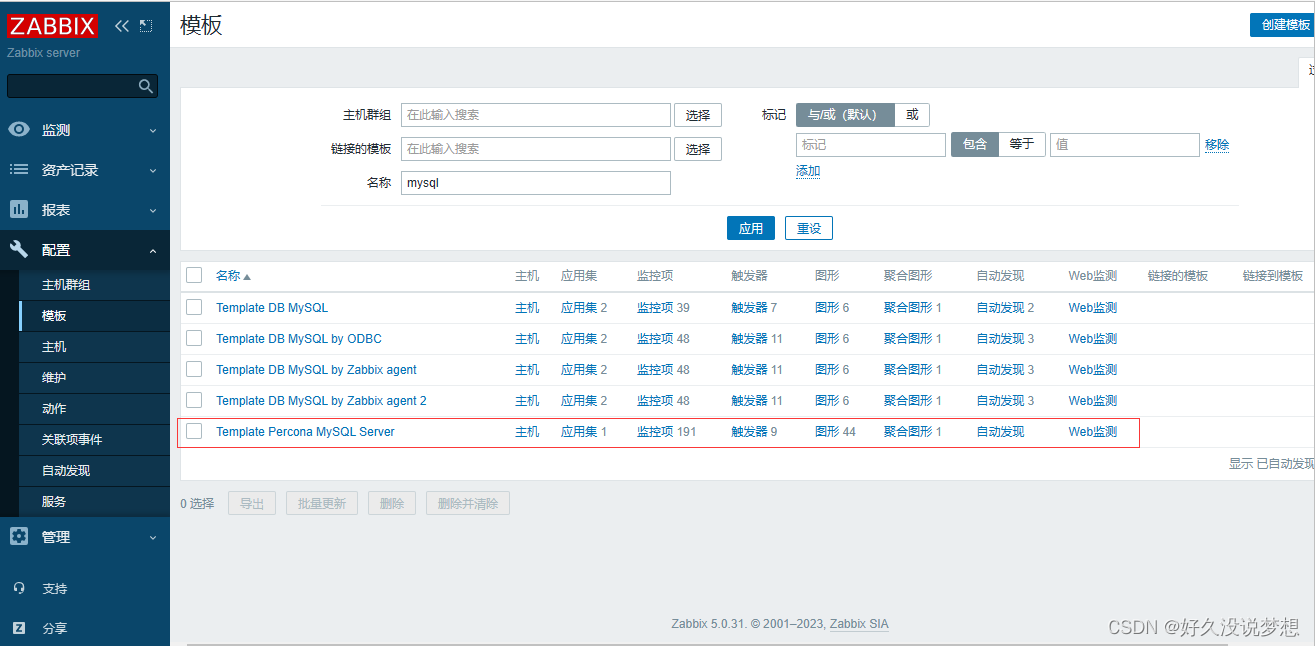The image size is (1315, 646).
Task: Click the tag 值 input field
Action: click(x=1125, y=145)
